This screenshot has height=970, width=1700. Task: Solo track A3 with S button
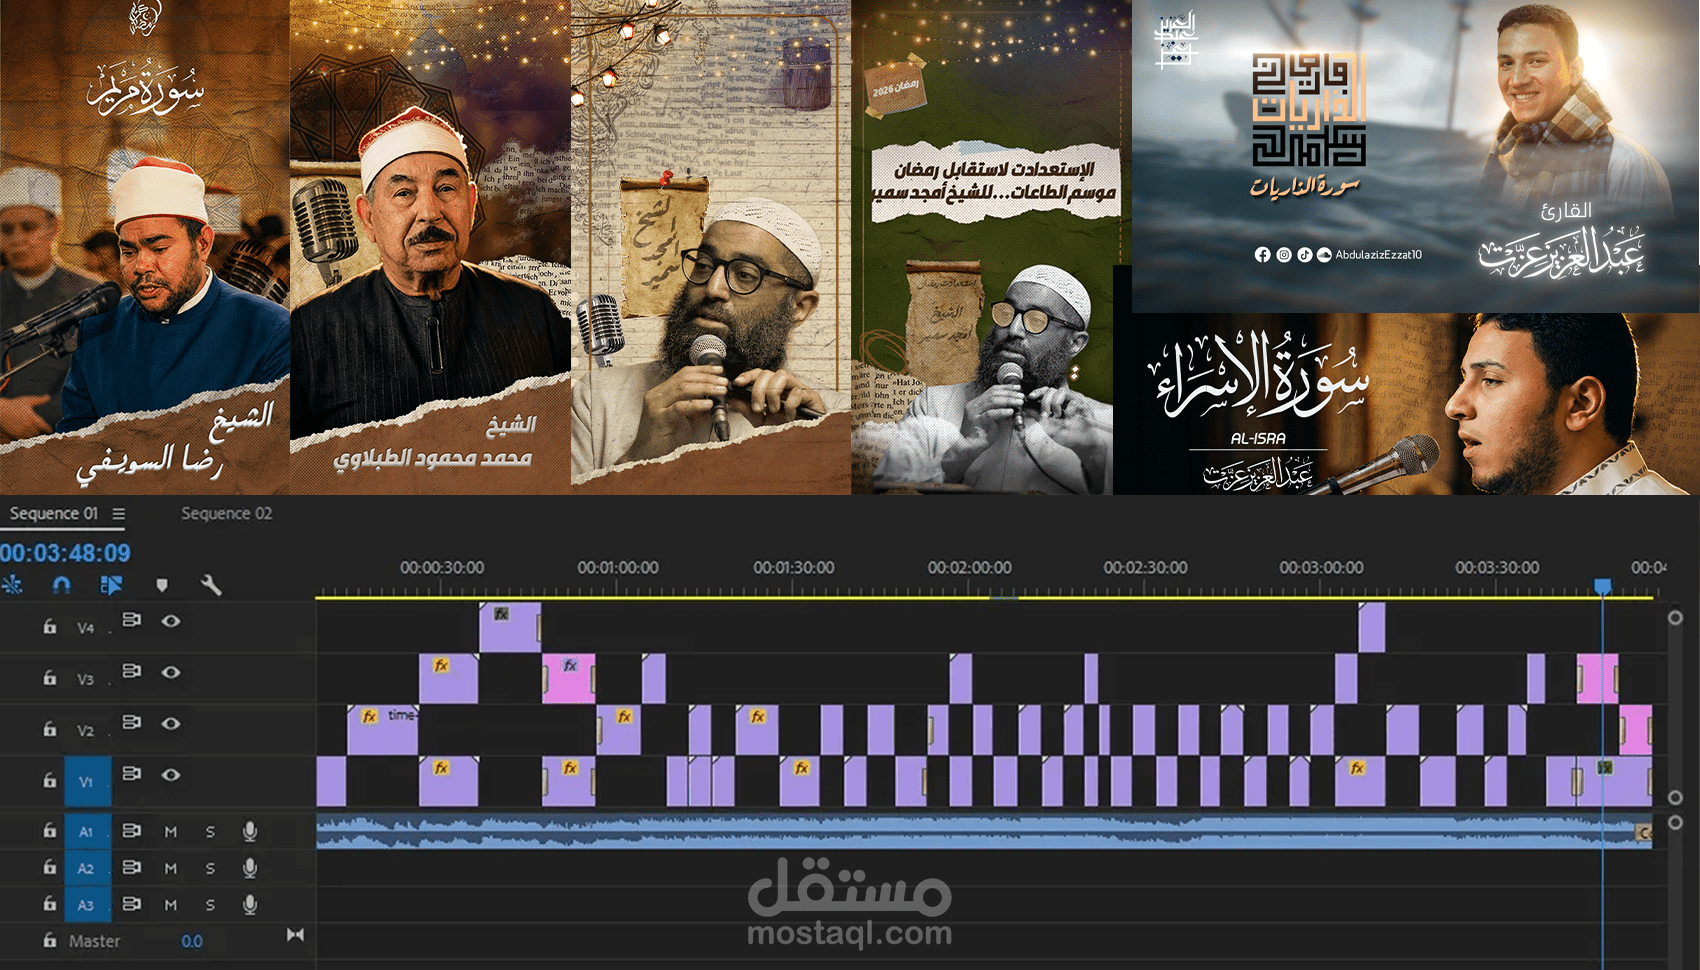[210, 905]
